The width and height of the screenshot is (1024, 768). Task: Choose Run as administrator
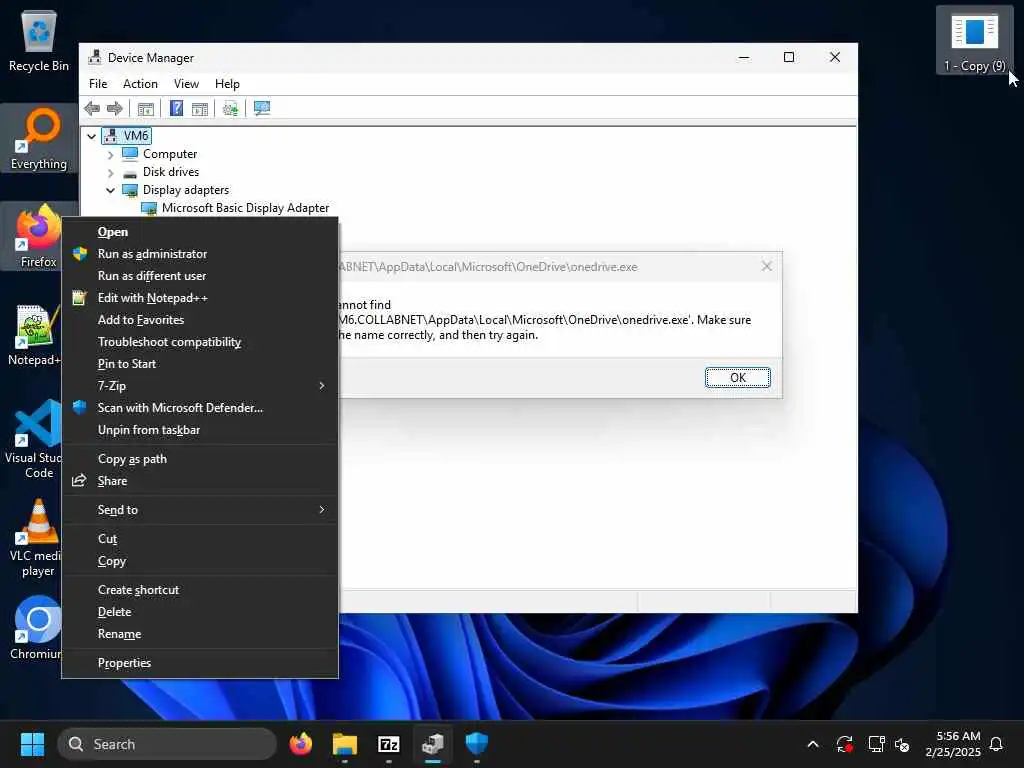tap(200, 254)
